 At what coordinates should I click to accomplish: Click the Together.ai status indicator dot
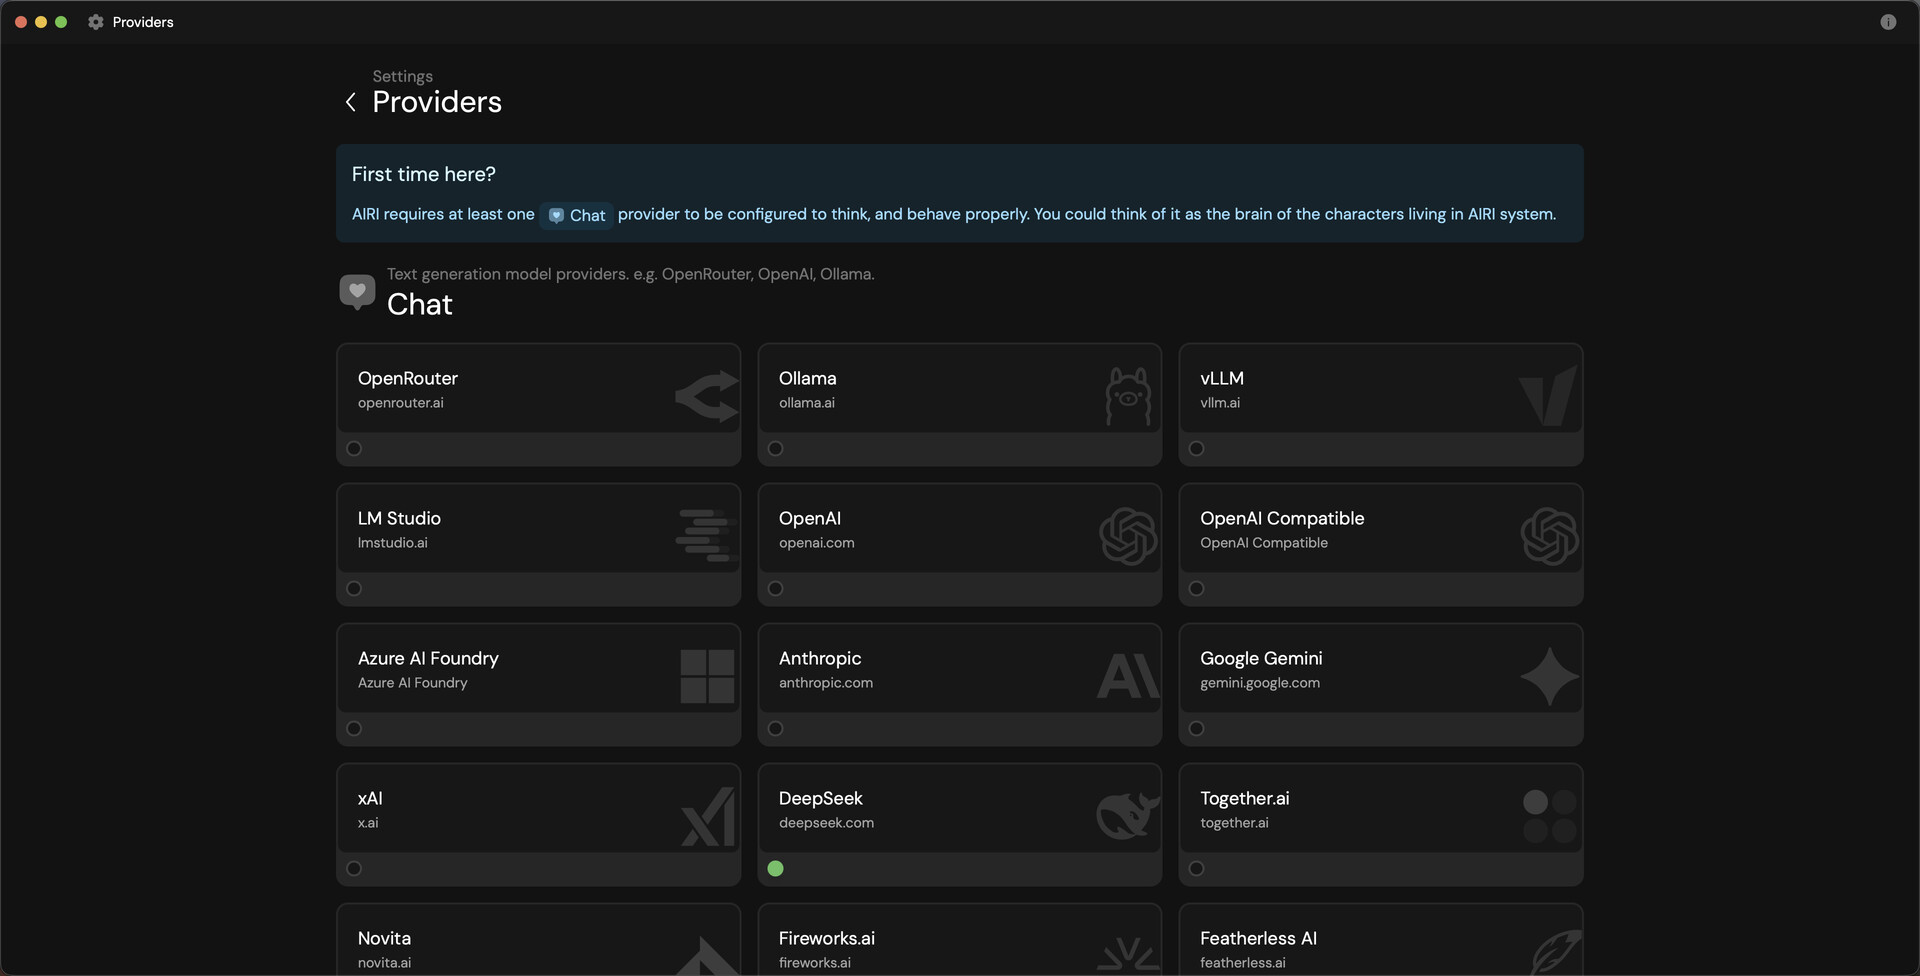pos(1196,869)
